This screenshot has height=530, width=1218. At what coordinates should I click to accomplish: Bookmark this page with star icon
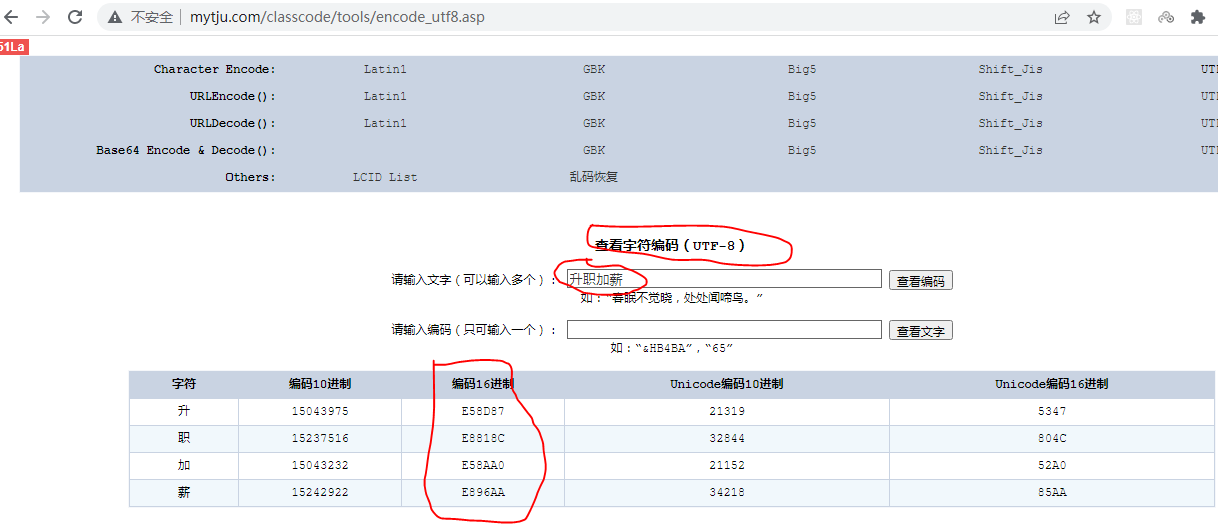tap(1094, 17)
